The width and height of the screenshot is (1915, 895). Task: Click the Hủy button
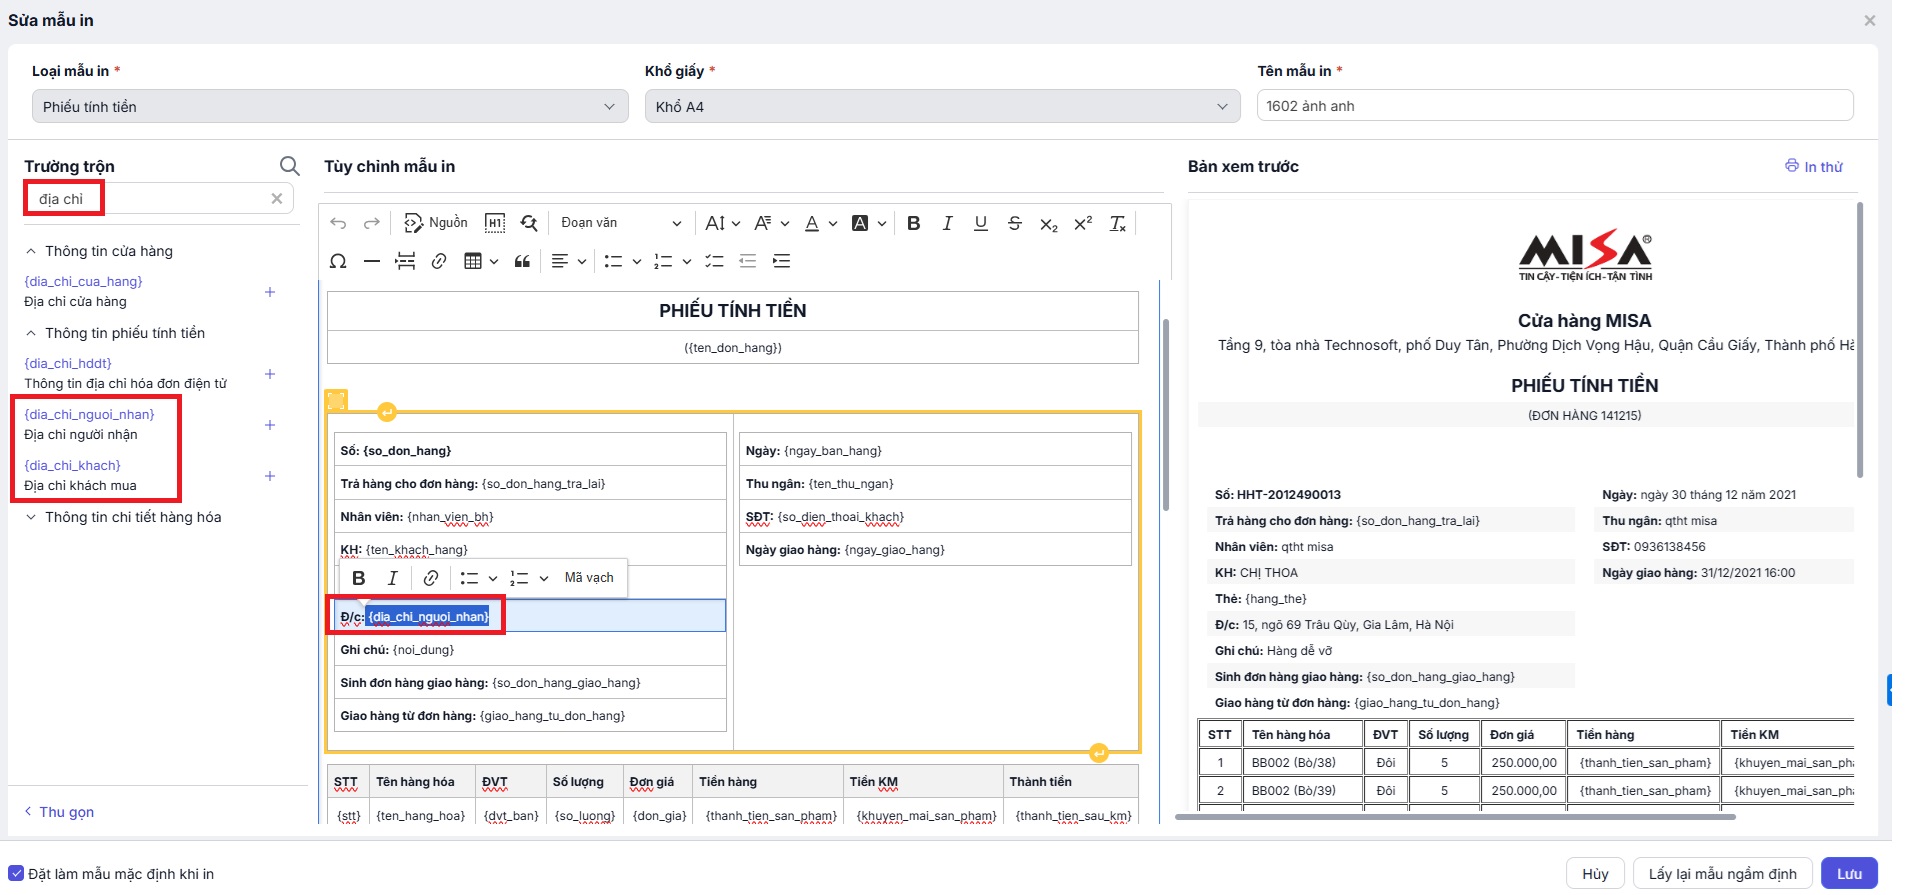1595,874
